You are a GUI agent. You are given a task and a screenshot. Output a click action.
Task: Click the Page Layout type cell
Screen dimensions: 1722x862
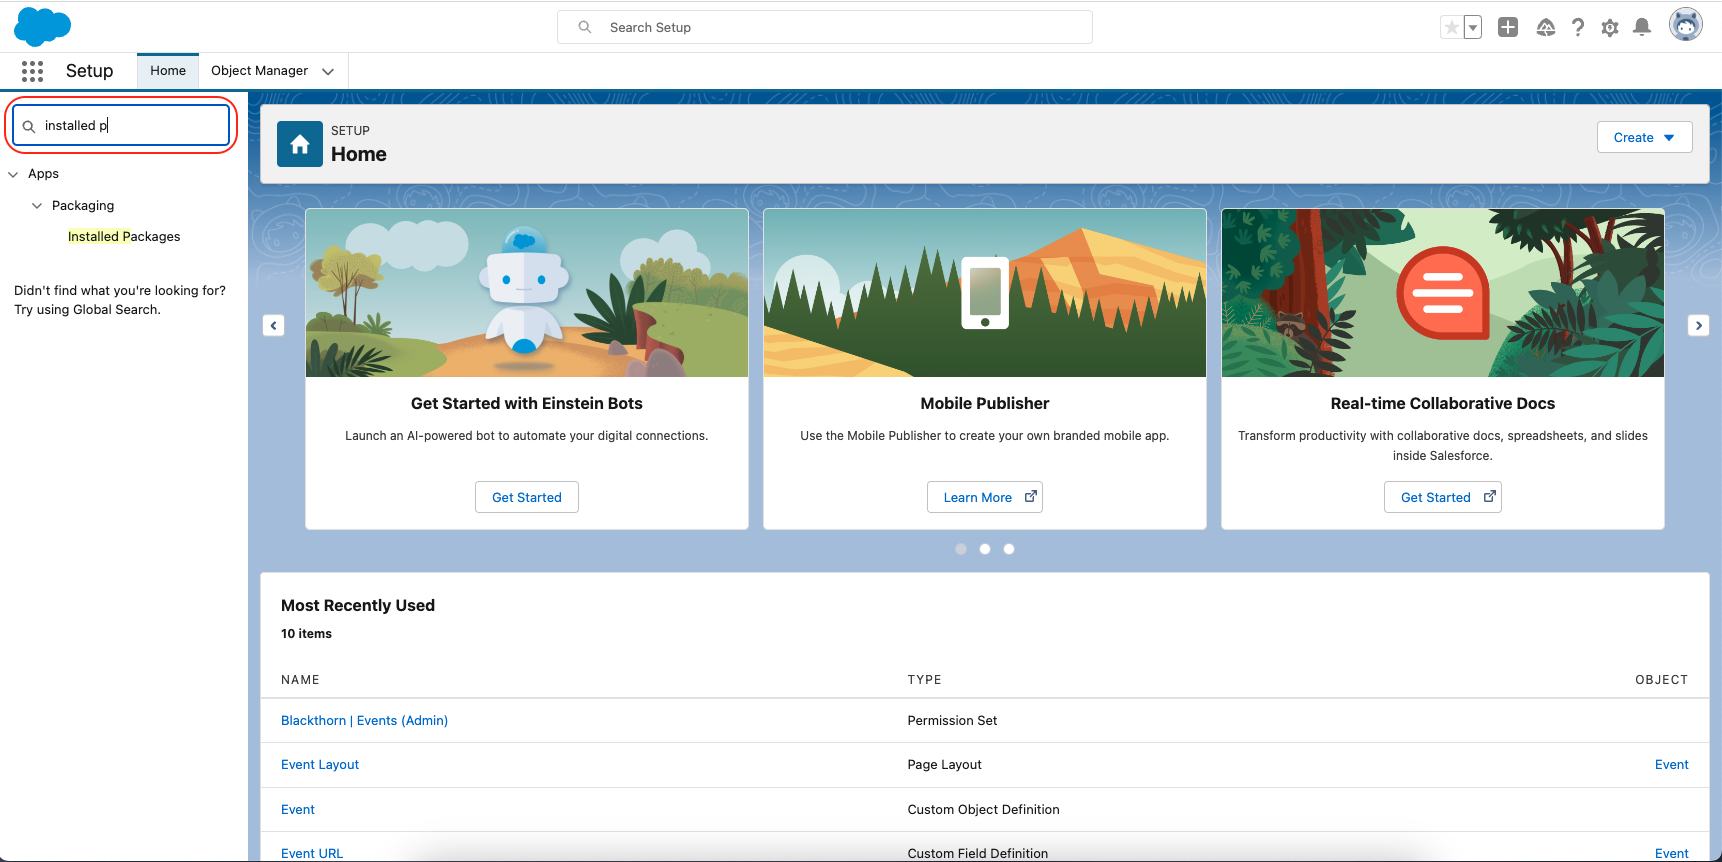[x=944, y=765]
